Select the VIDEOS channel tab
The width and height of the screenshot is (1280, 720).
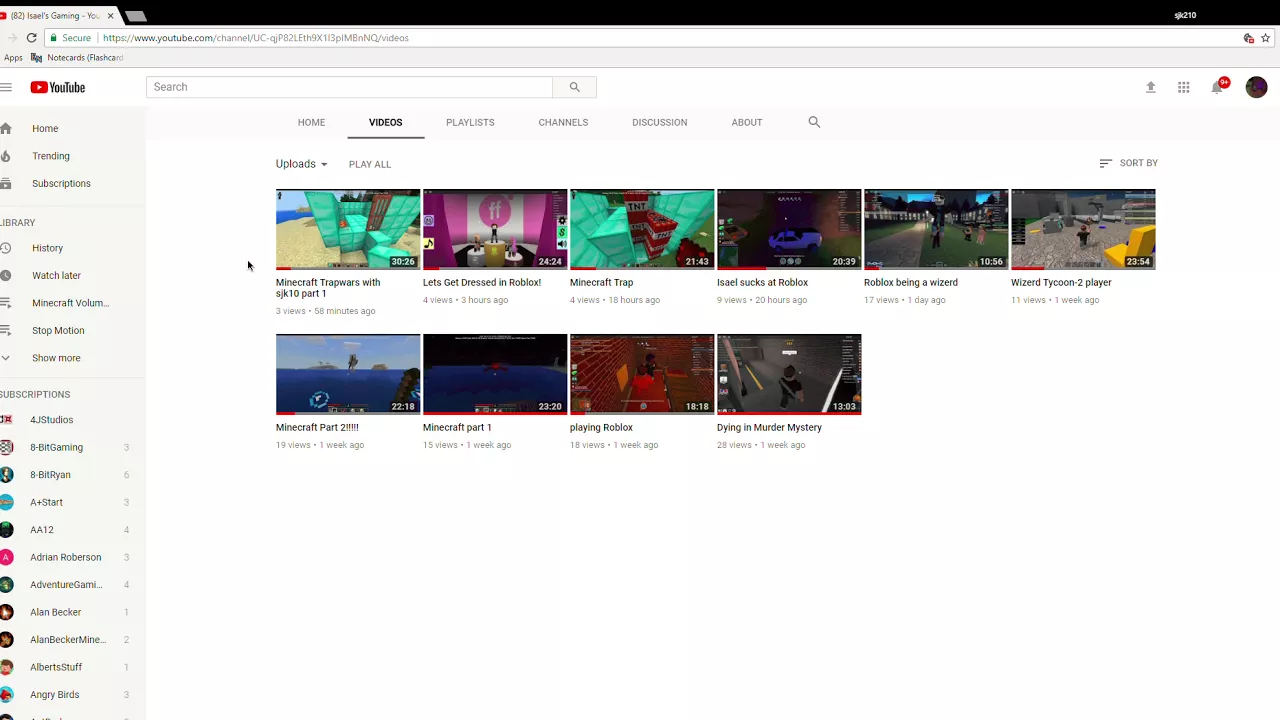coord(385,122)
